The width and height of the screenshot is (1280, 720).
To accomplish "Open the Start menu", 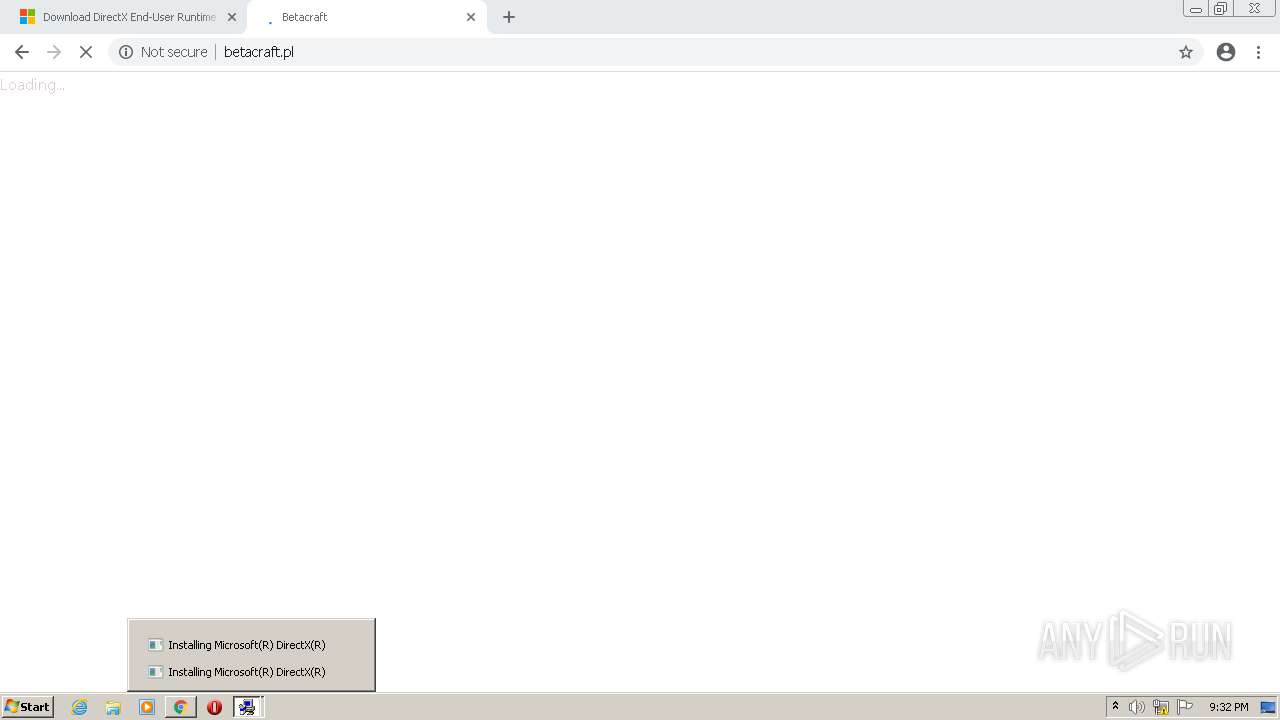I will 28,707.
